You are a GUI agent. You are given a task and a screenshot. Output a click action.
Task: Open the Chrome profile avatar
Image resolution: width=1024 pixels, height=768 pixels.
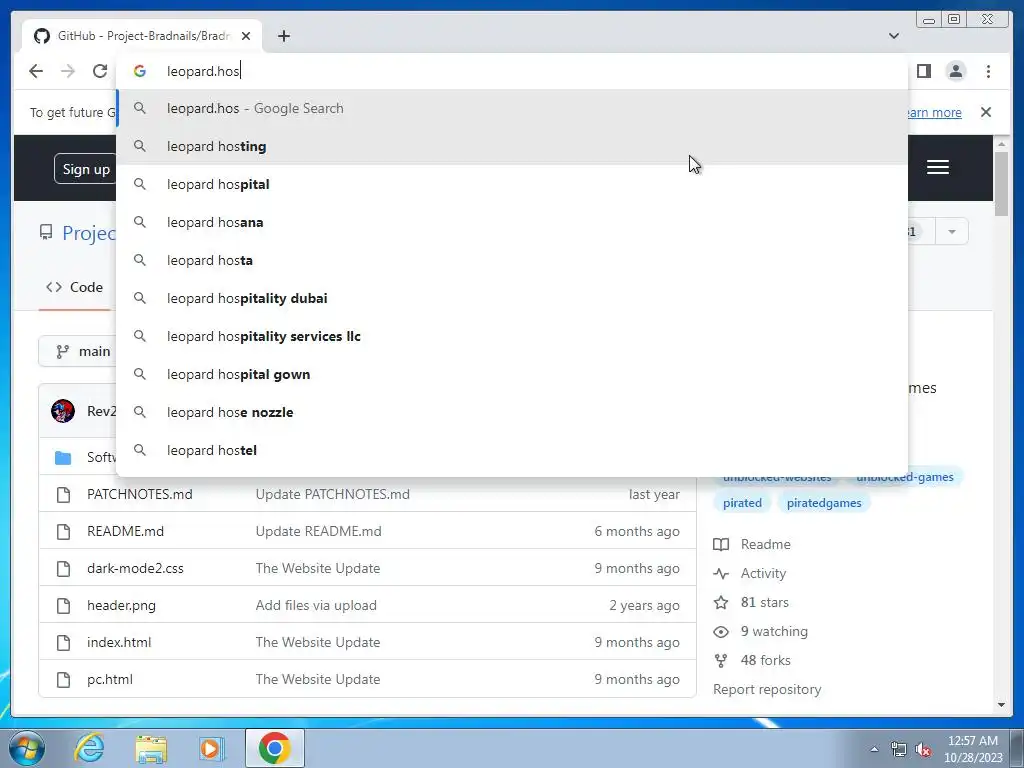(955, 71)
